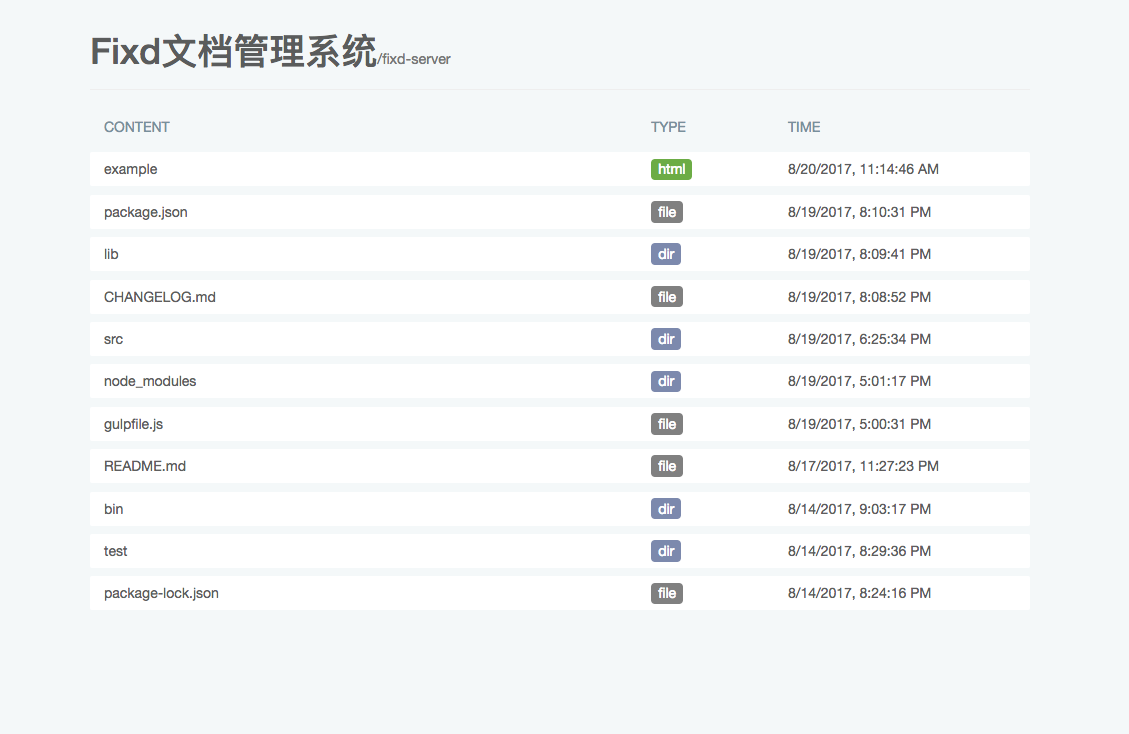The height and width of the screenshot is (734, 1129).
Task: Open package.json file
Action: tap(145, 212)
